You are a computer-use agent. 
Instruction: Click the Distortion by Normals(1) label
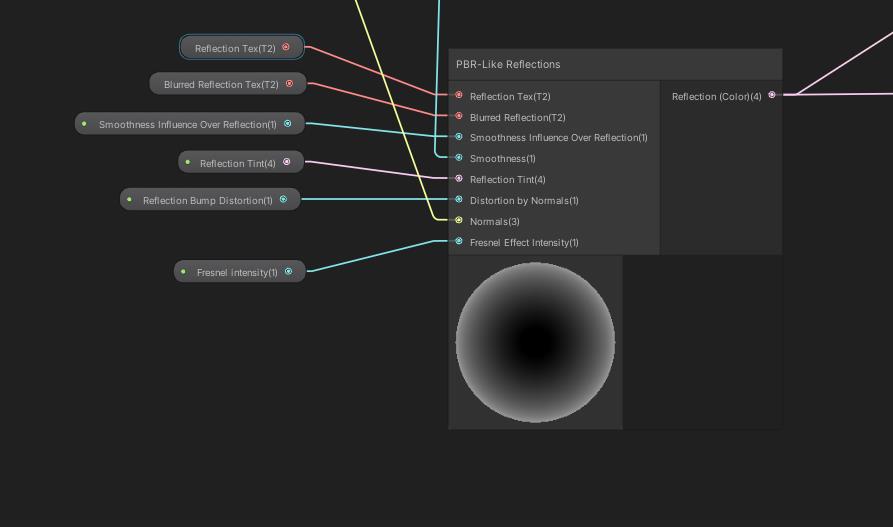[x=524, y=201]
